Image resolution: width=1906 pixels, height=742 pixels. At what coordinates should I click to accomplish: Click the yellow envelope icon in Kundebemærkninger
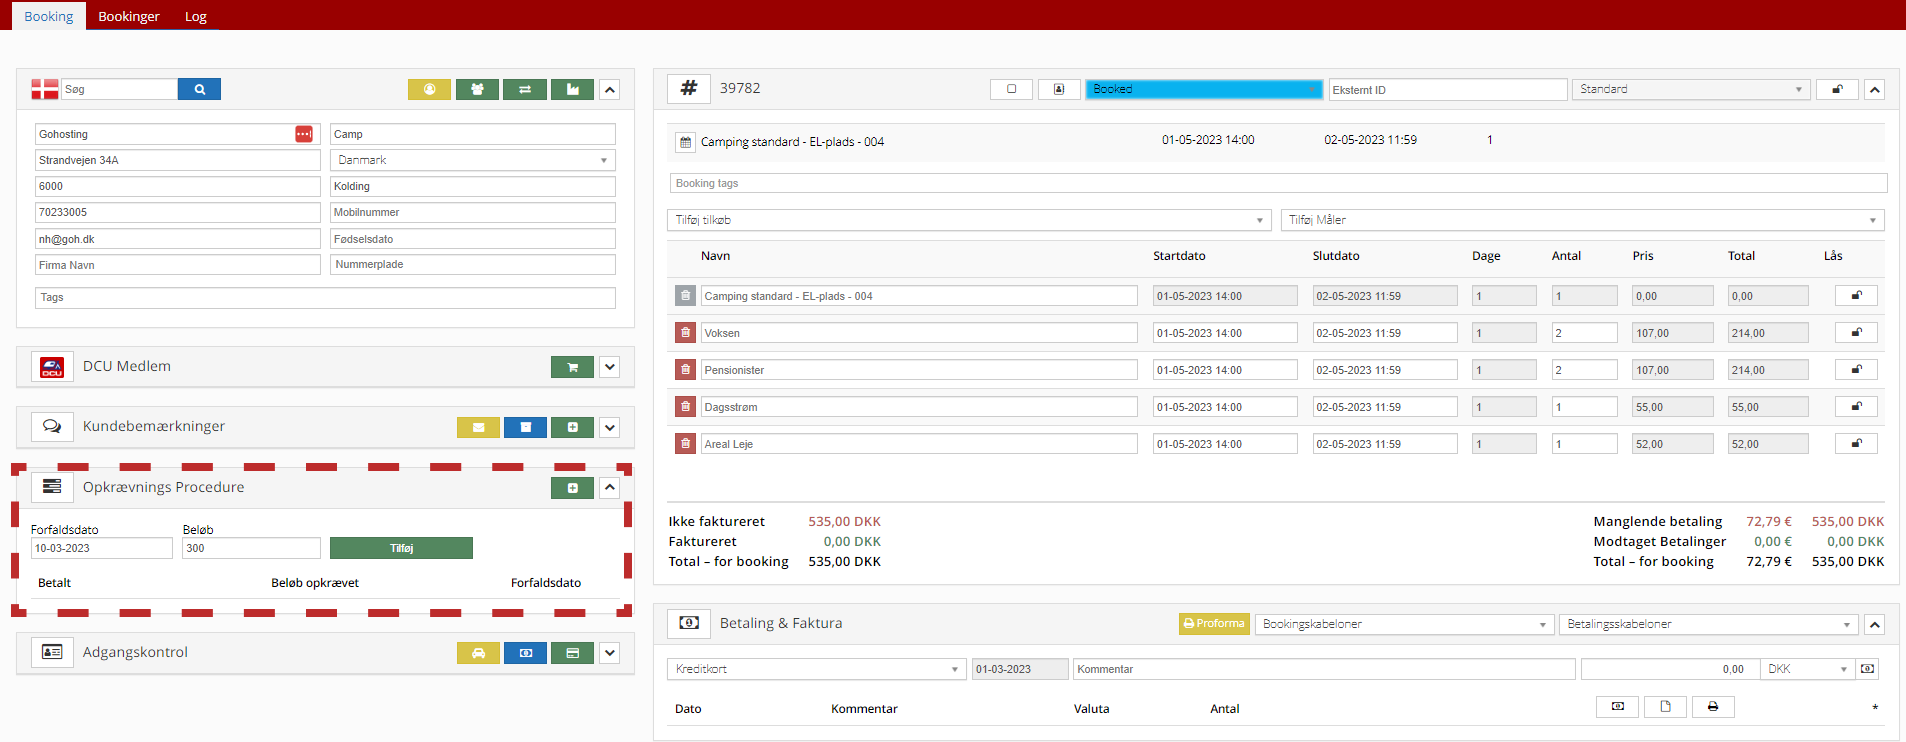(478, 427)
